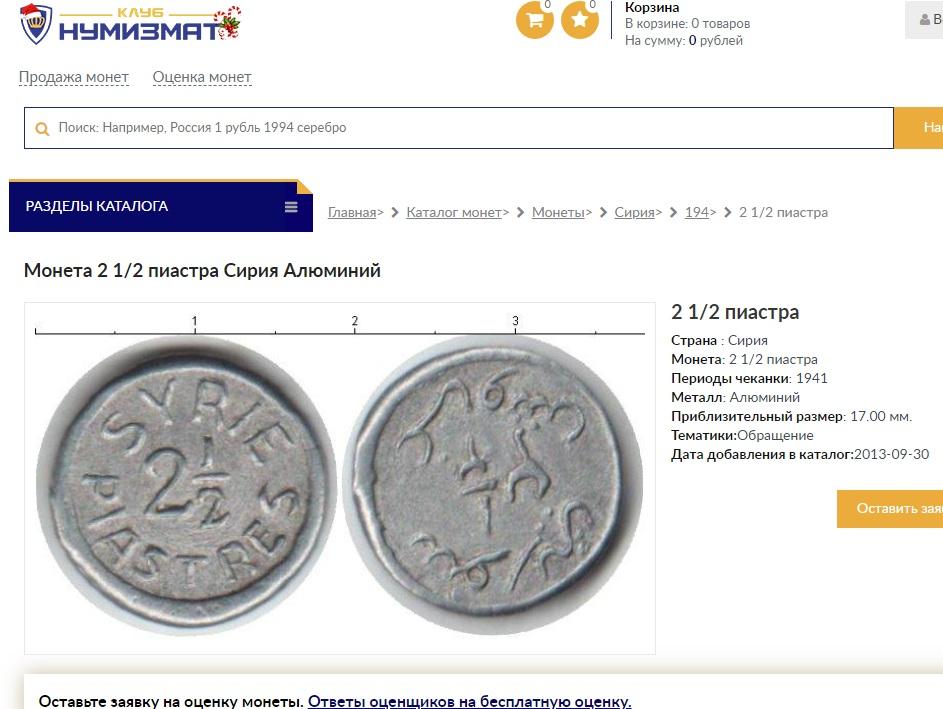Image resolution: width=943 pixels, height=709 pixels.
Task: Open the Обращение theme link
Action: tap(775, 435)
